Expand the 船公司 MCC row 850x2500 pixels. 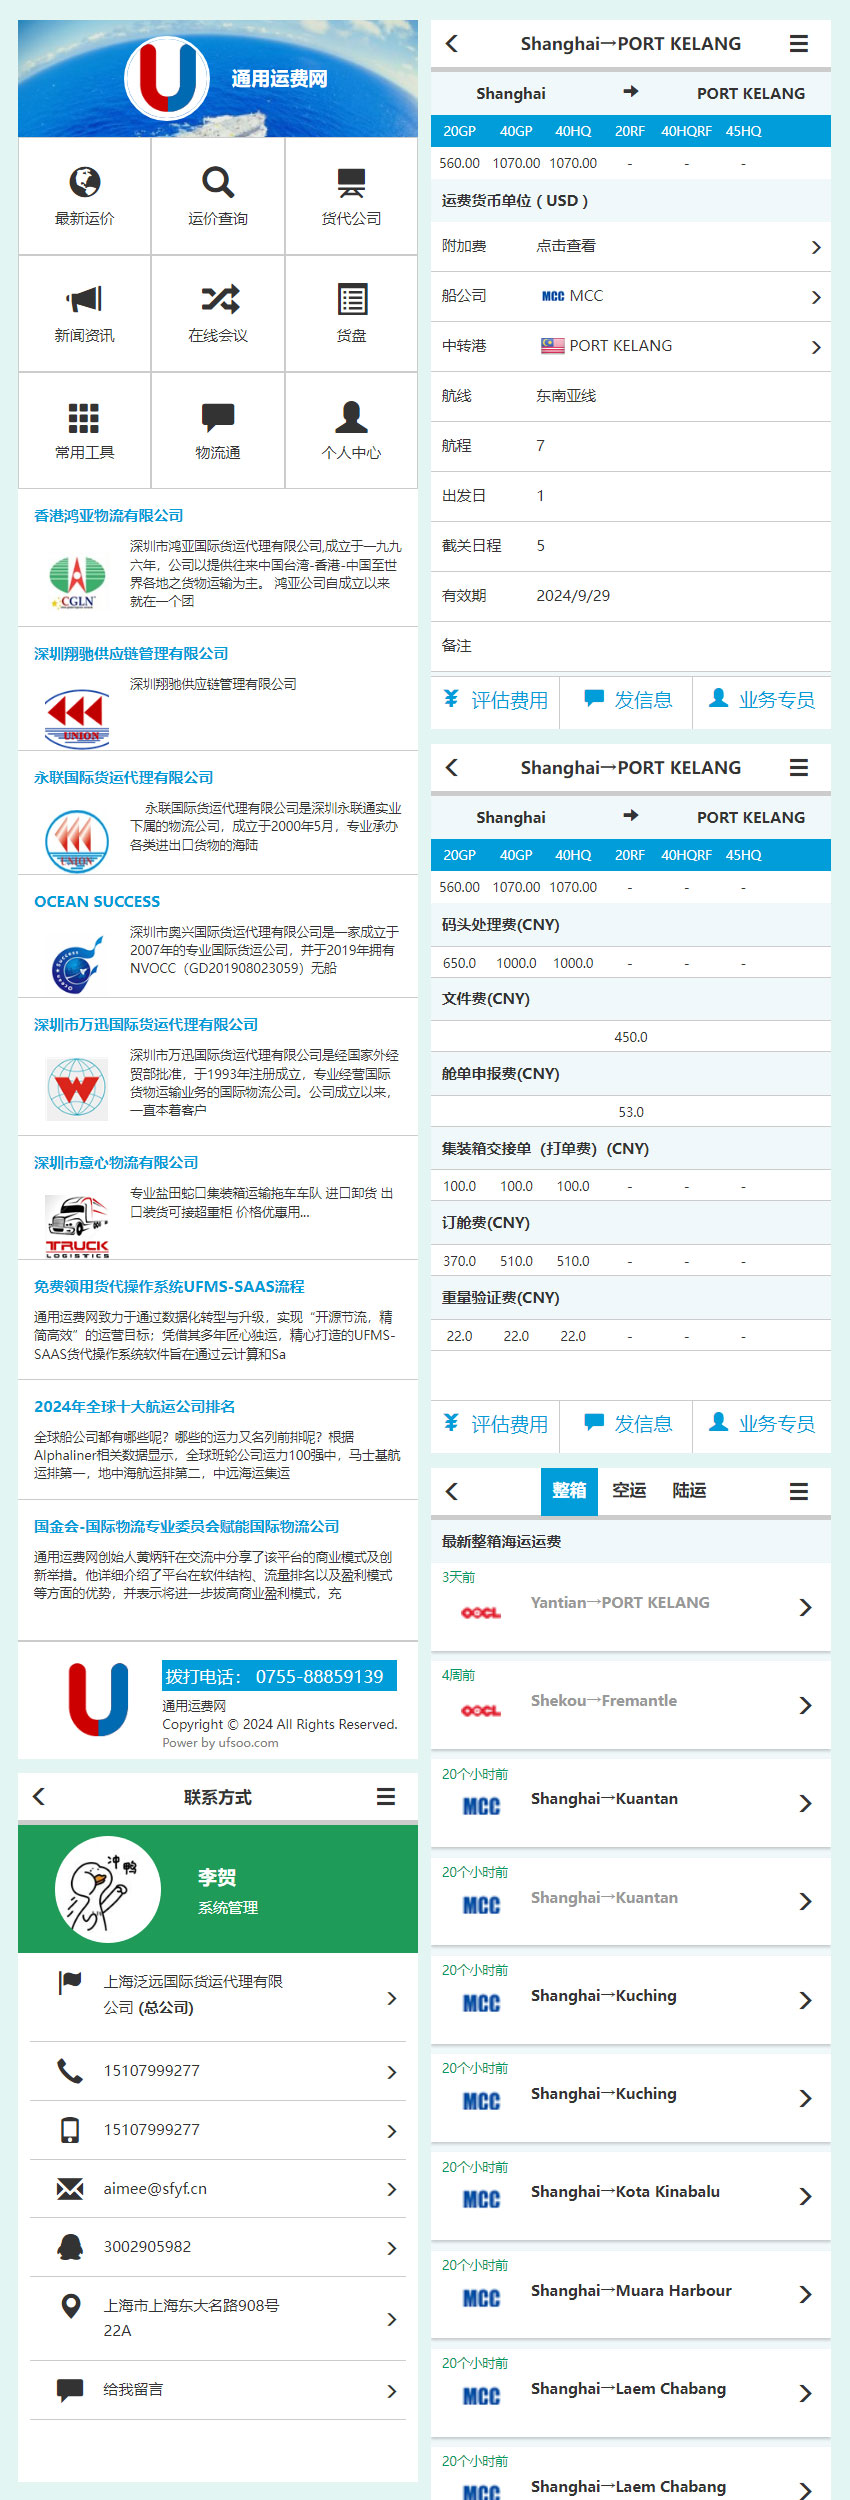[631, 296]
